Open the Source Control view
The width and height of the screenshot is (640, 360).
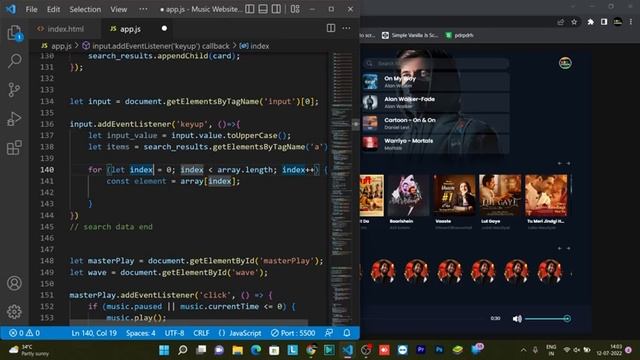14,90
